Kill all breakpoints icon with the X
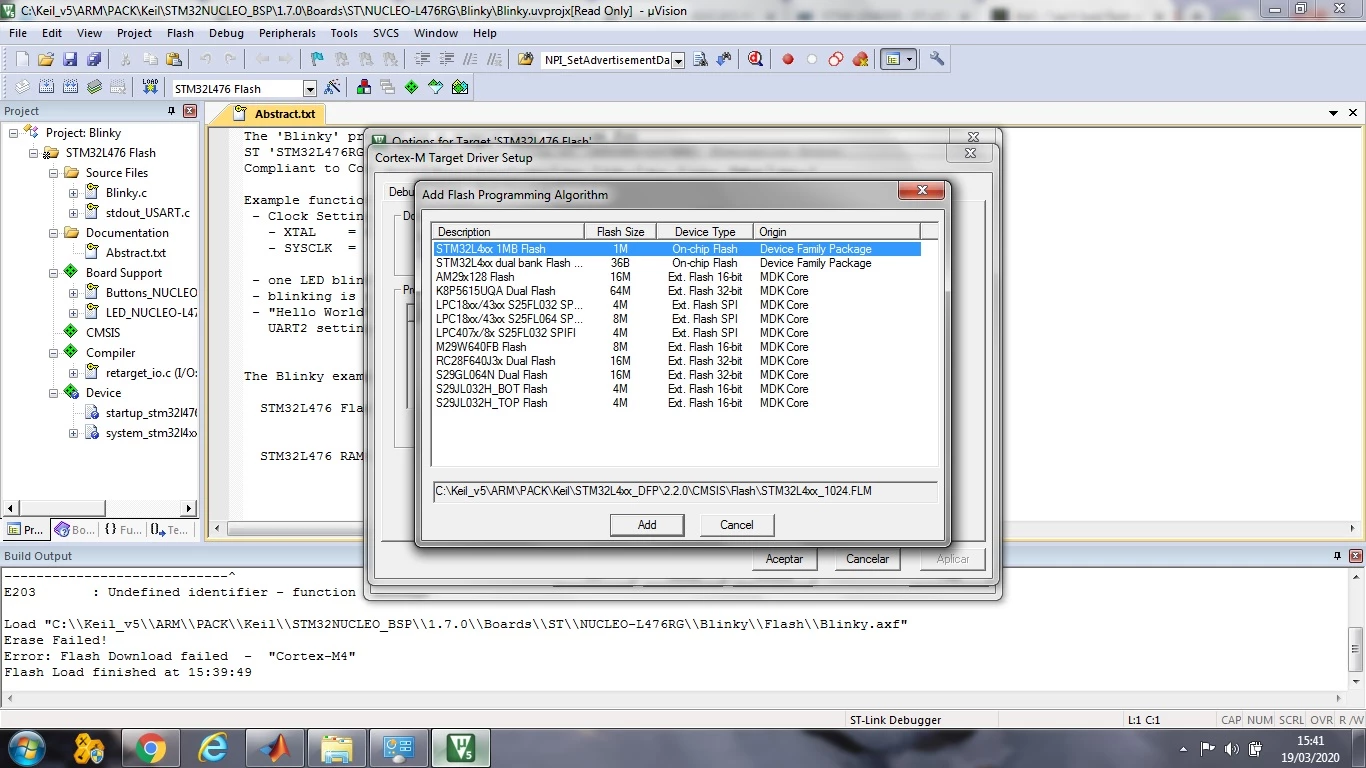Screen dimensions: 1366x768 860,60
